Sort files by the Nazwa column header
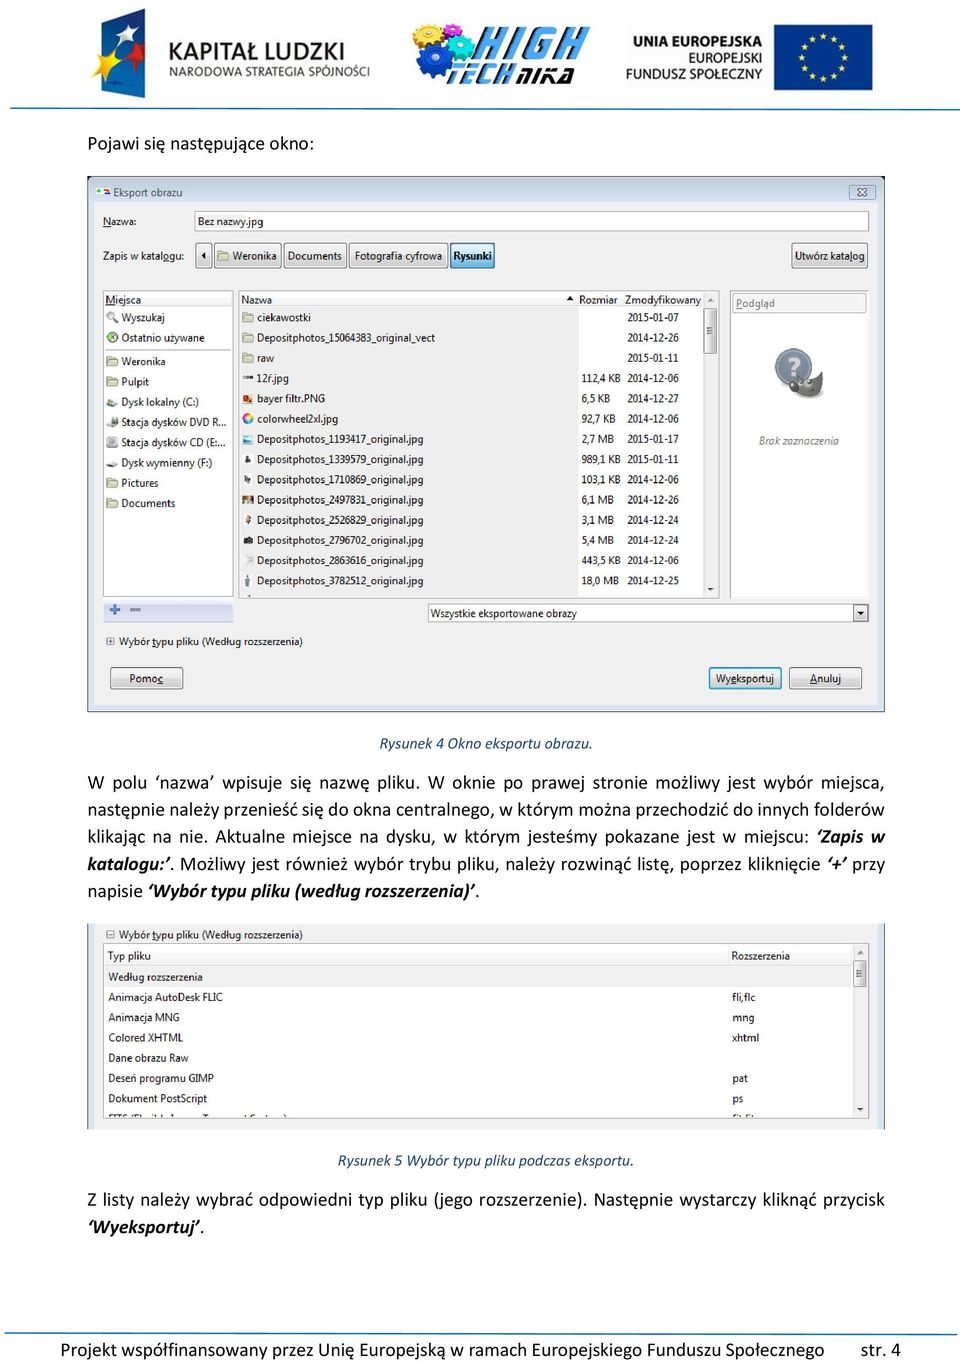960x1361 pixels. [x=408, y=299]
